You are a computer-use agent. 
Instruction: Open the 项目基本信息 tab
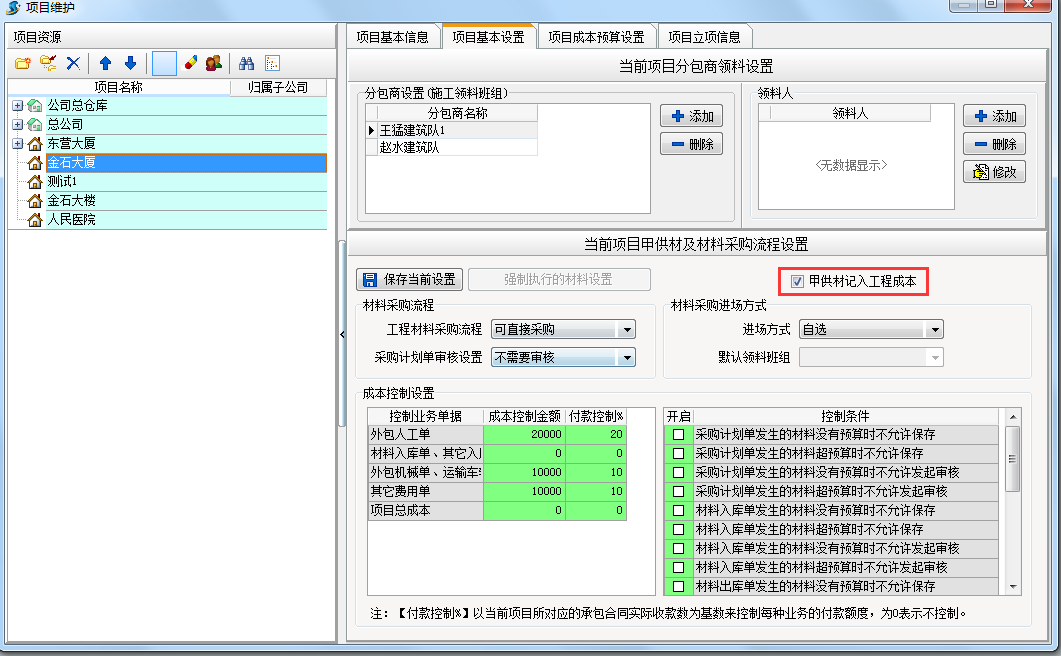tap(393, 37)
